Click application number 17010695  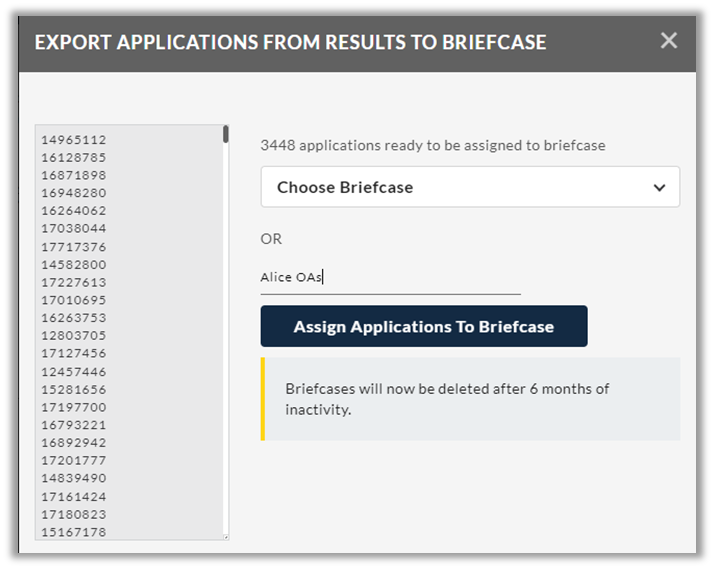click(x=74, y=300)
